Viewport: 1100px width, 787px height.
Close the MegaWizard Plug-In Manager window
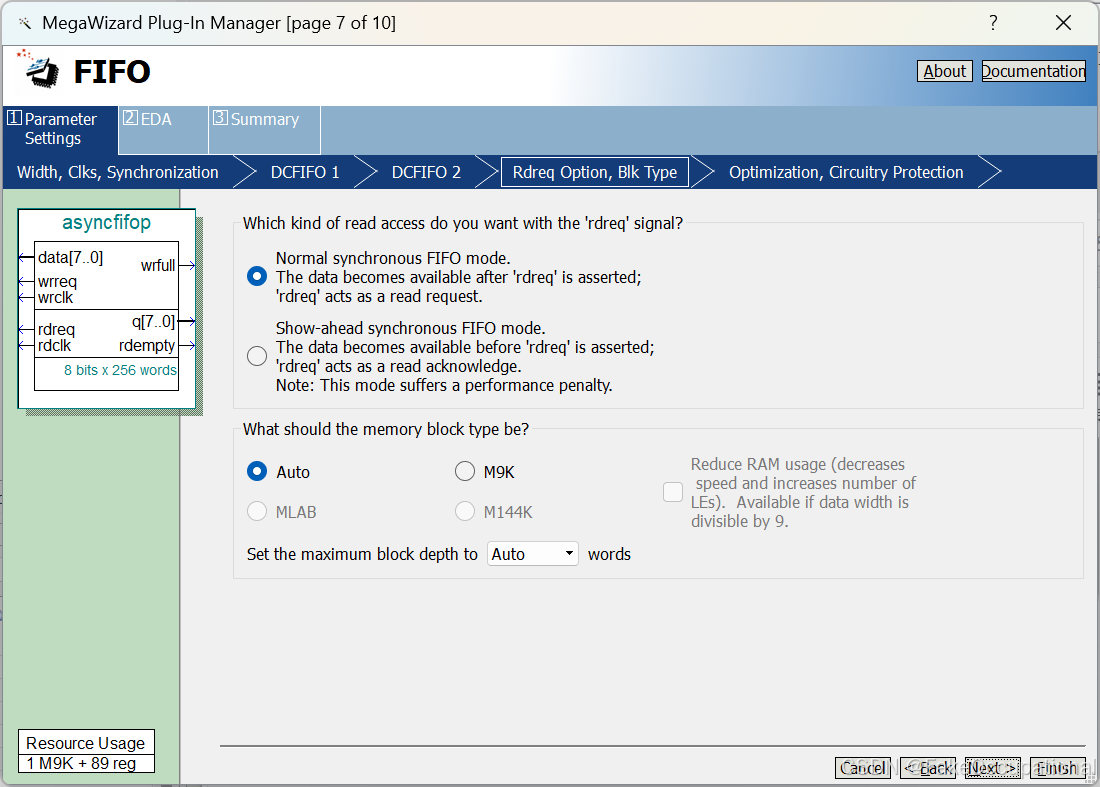tap(1064, 22)
